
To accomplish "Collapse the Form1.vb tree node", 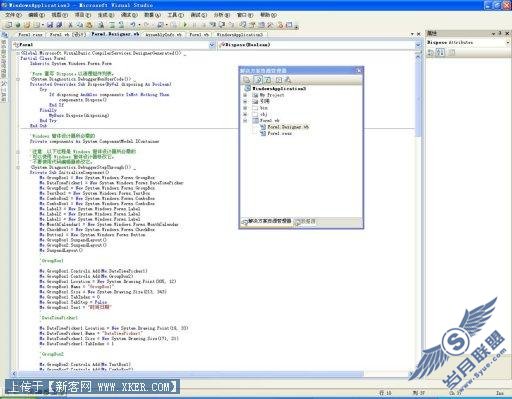I will 245,120.
